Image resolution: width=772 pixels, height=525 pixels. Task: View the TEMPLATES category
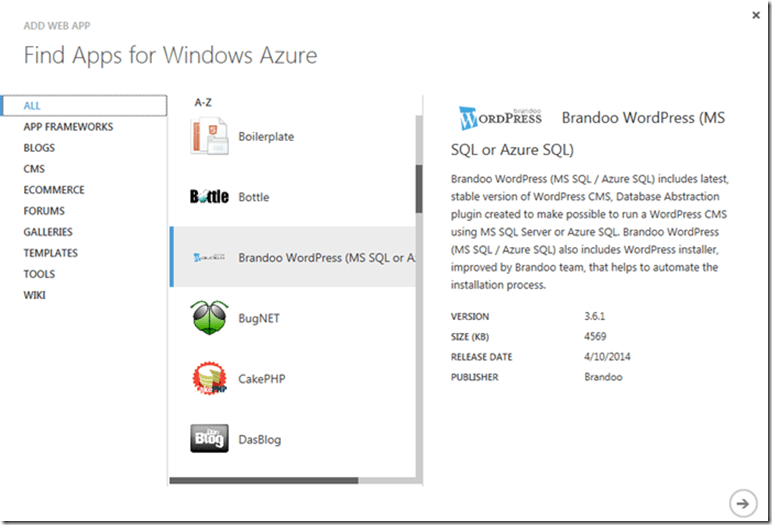50,253
